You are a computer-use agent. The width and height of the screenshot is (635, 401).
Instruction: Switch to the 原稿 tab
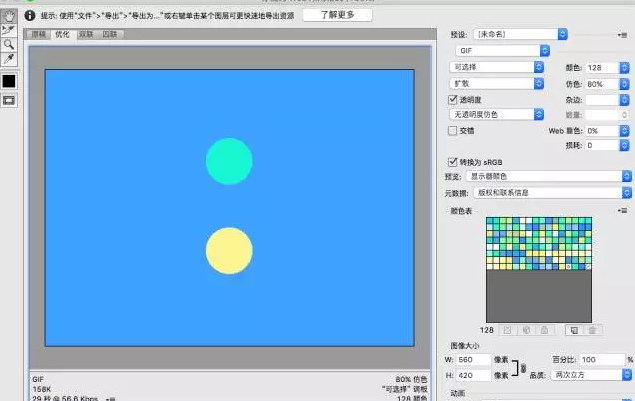click(38, 34)
